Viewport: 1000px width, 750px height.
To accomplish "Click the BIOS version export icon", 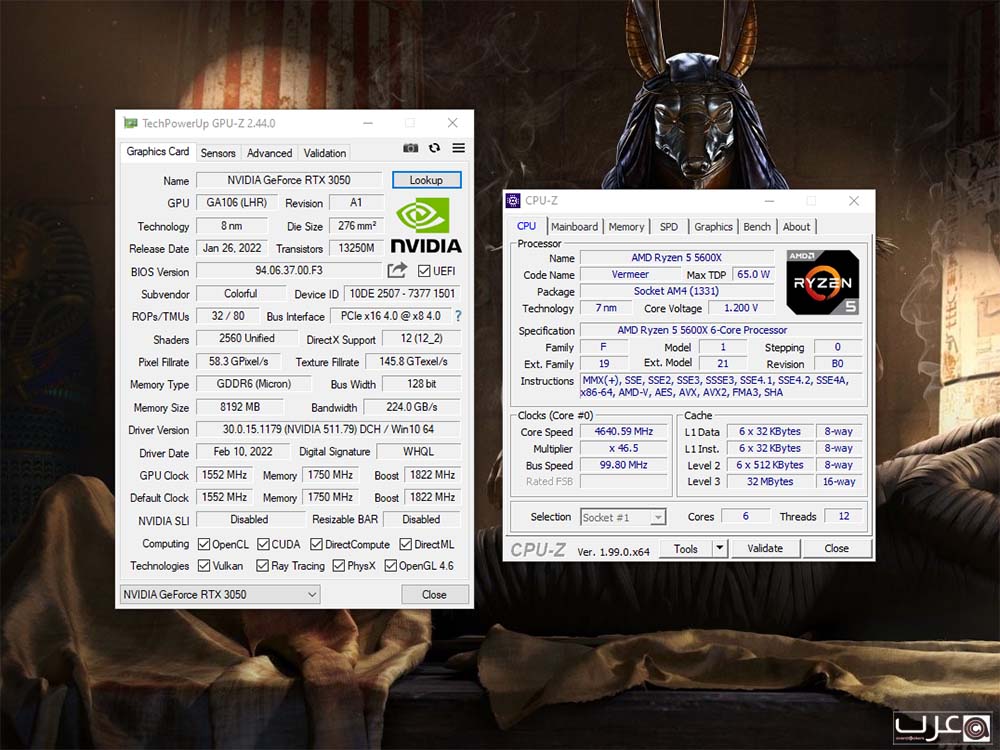I will point(397,271).
